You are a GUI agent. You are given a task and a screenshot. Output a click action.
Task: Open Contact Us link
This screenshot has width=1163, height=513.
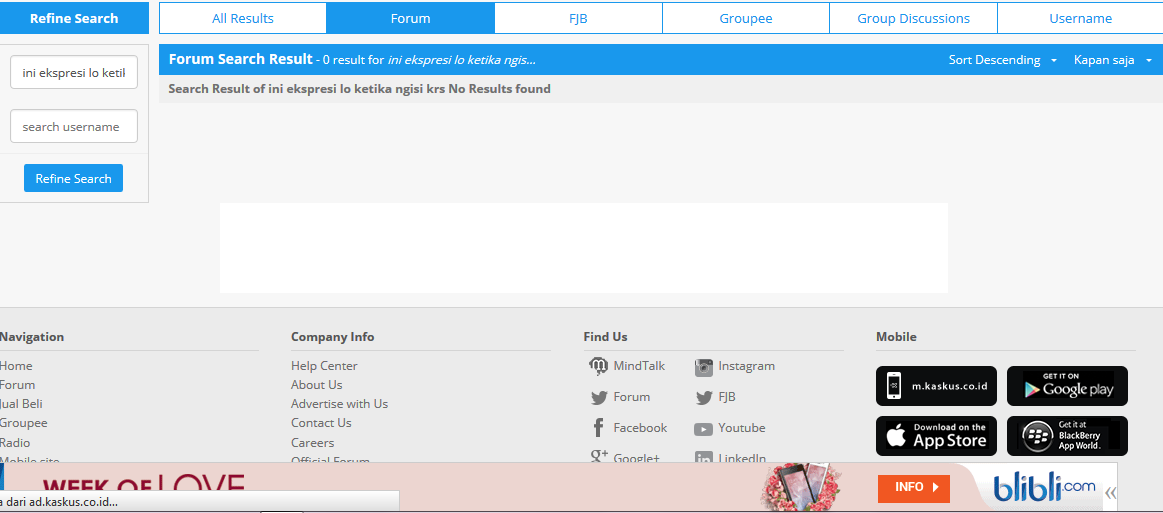click(321, 423)
